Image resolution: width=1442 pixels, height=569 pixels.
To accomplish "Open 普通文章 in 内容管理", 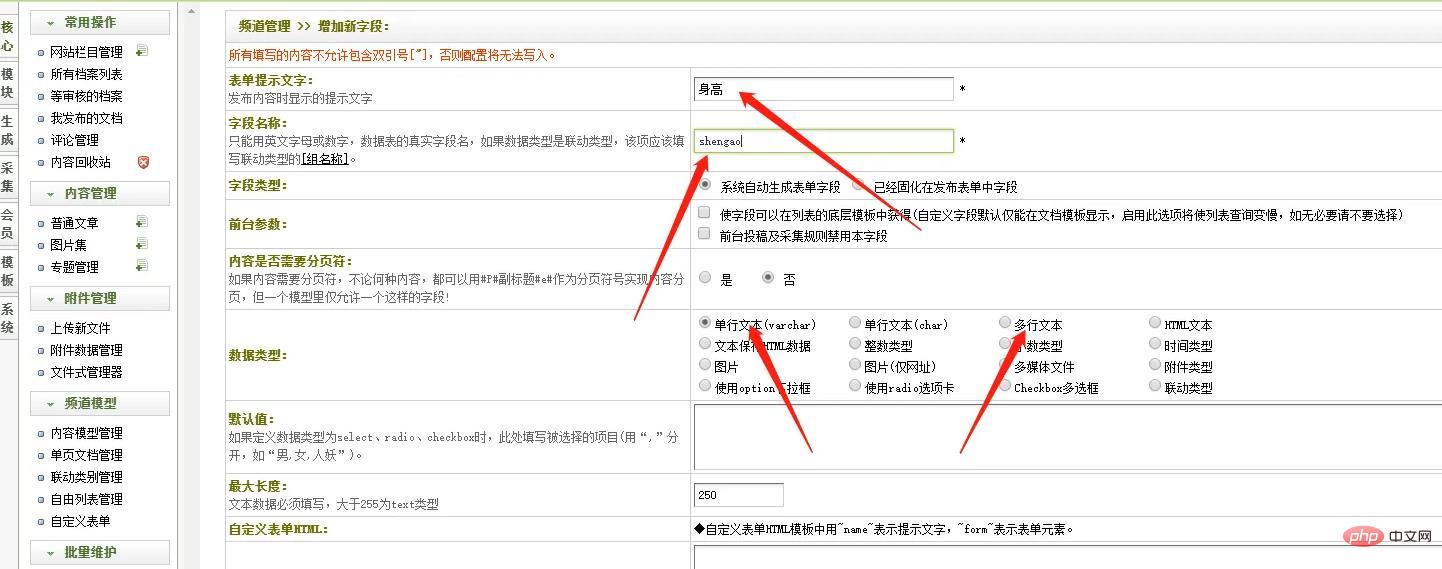I will click(74, 223).
